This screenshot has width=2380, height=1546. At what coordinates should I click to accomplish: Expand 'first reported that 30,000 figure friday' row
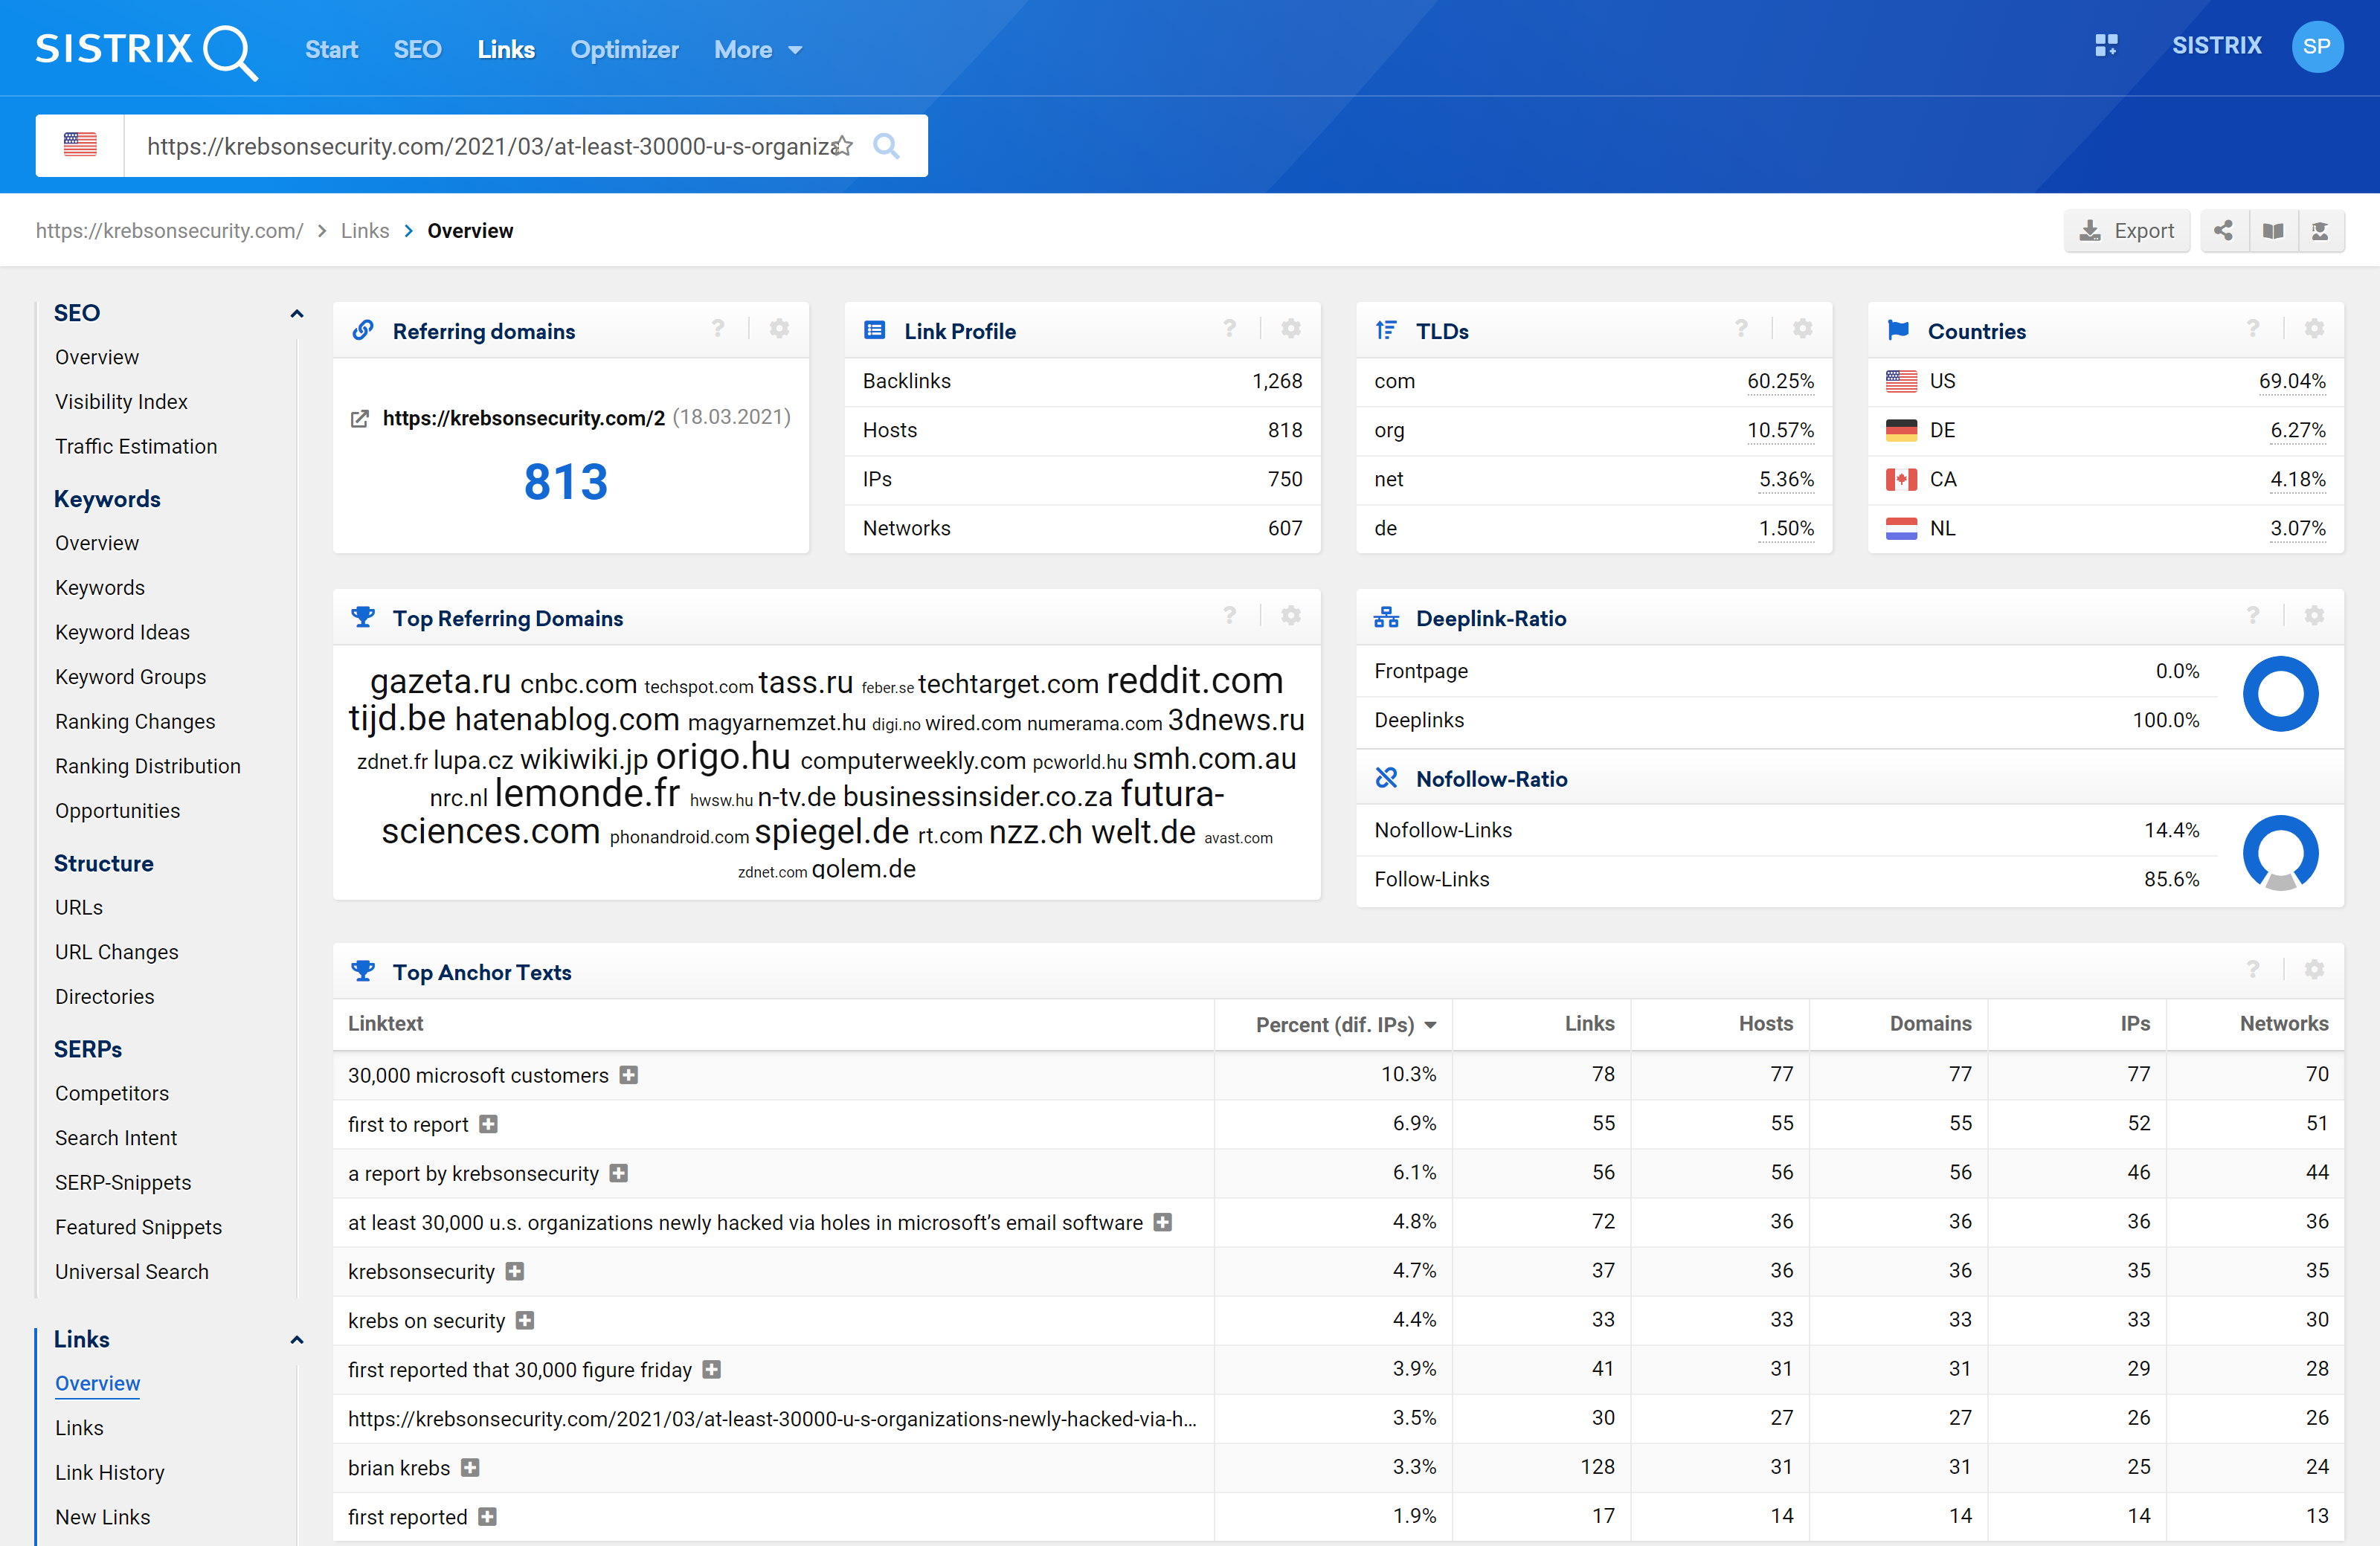click(x=711, y=1369)
